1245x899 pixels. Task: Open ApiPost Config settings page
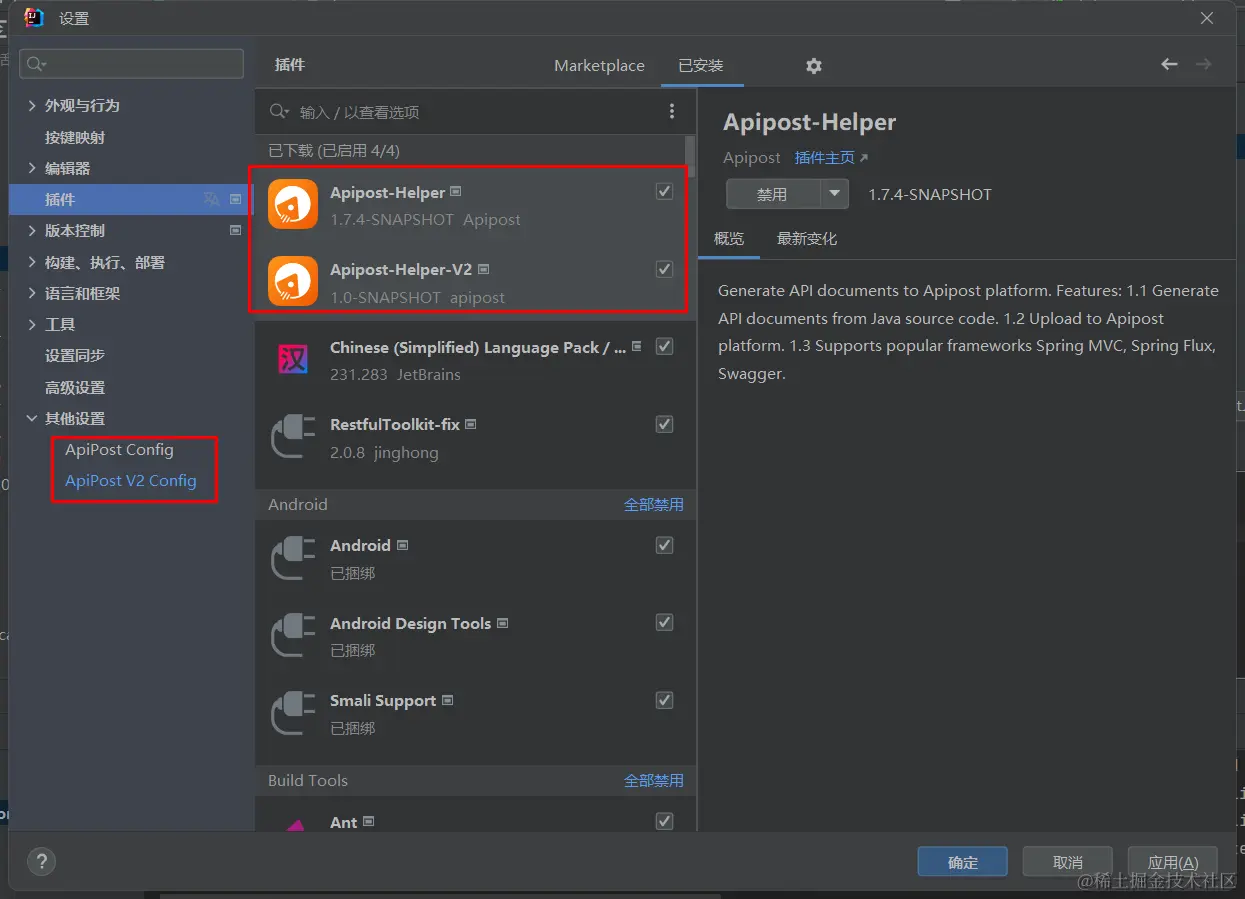tap(119, 449)
